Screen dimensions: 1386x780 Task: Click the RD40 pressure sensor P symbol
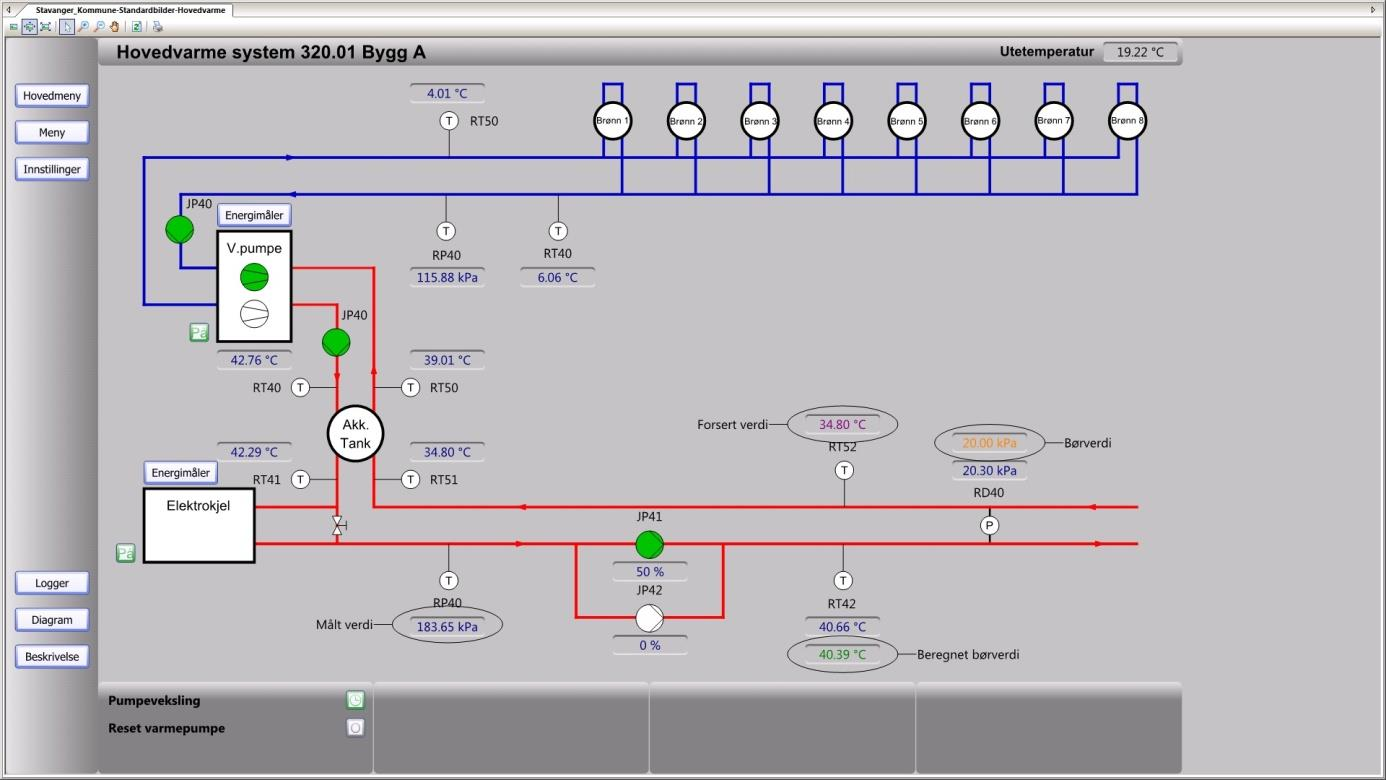pos(990,525)
